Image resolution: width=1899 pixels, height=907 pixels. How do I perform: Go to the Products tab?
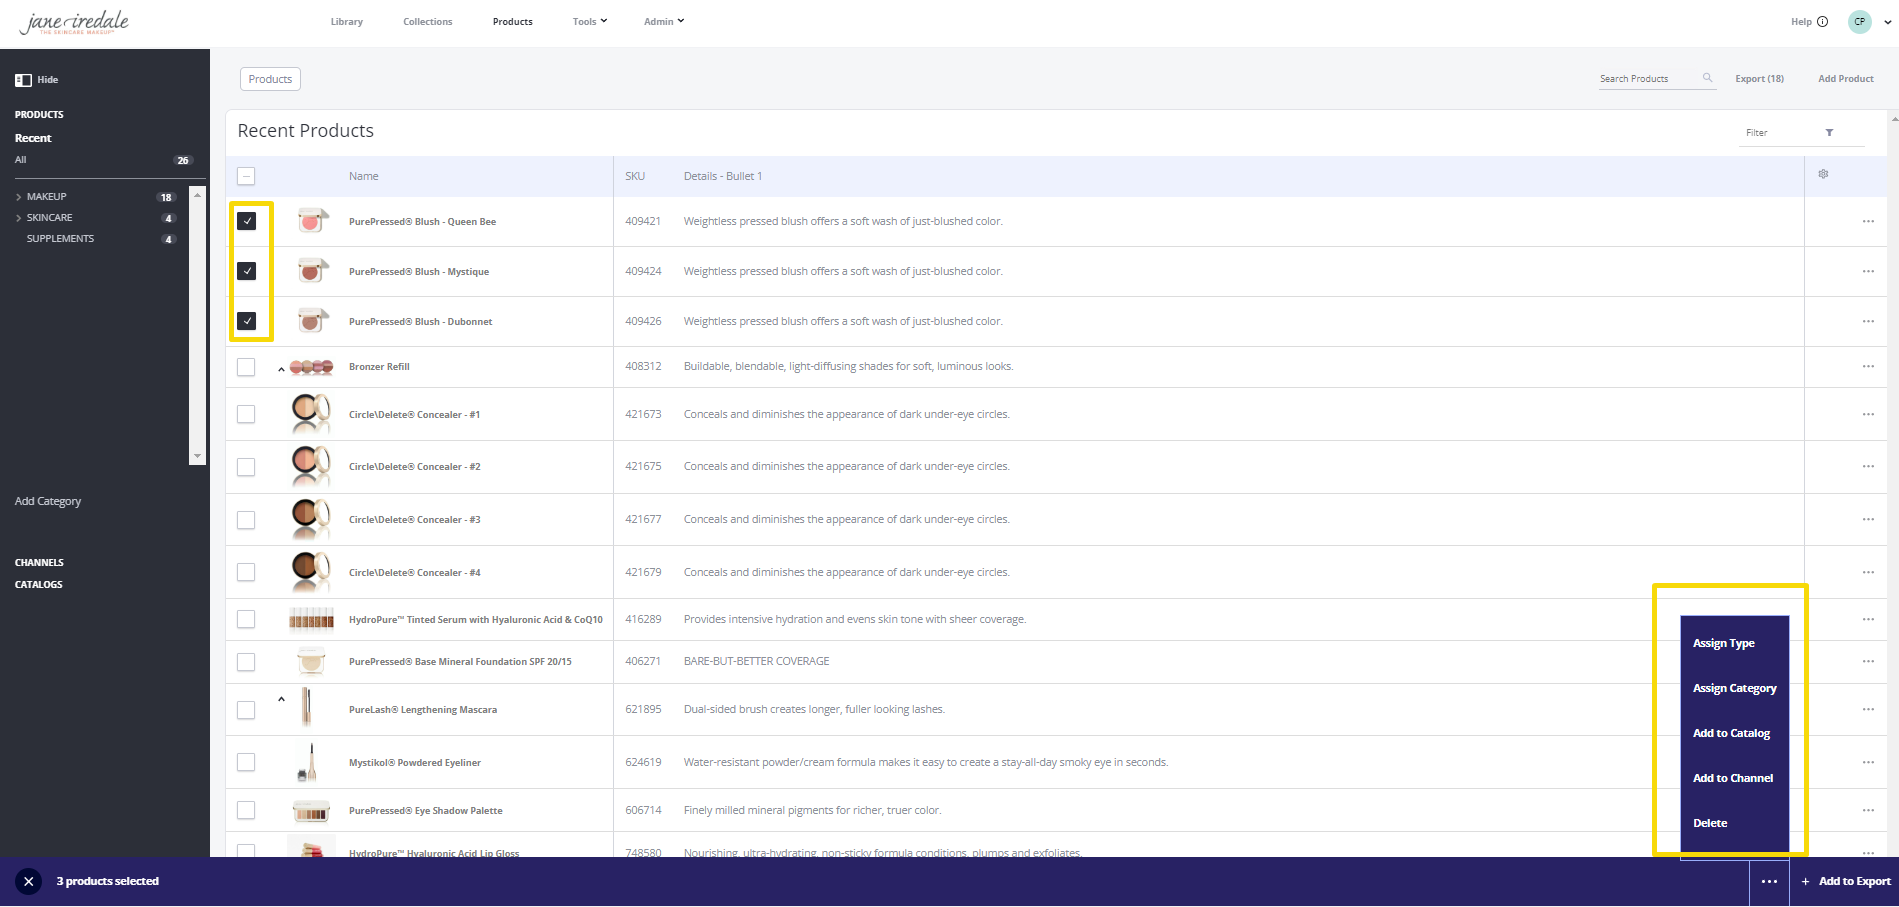[513, 22]
